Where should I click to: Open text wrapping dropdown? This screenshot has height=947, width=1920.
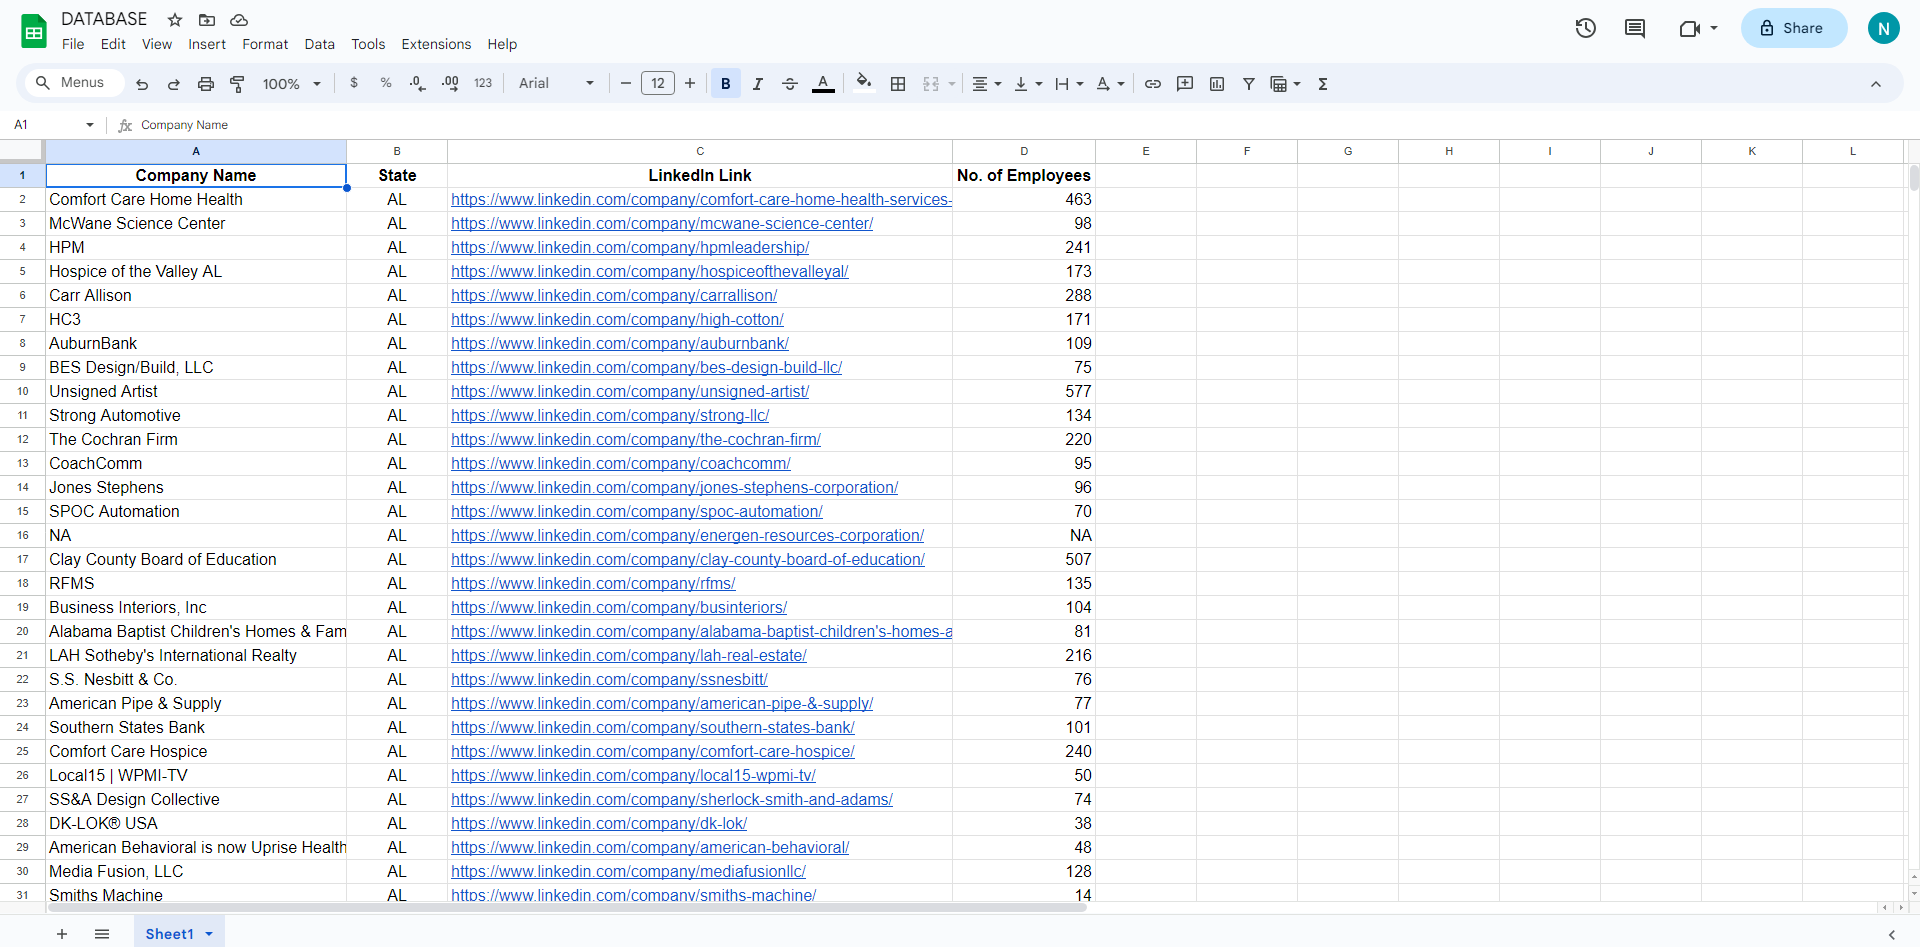pos(1069,84)
